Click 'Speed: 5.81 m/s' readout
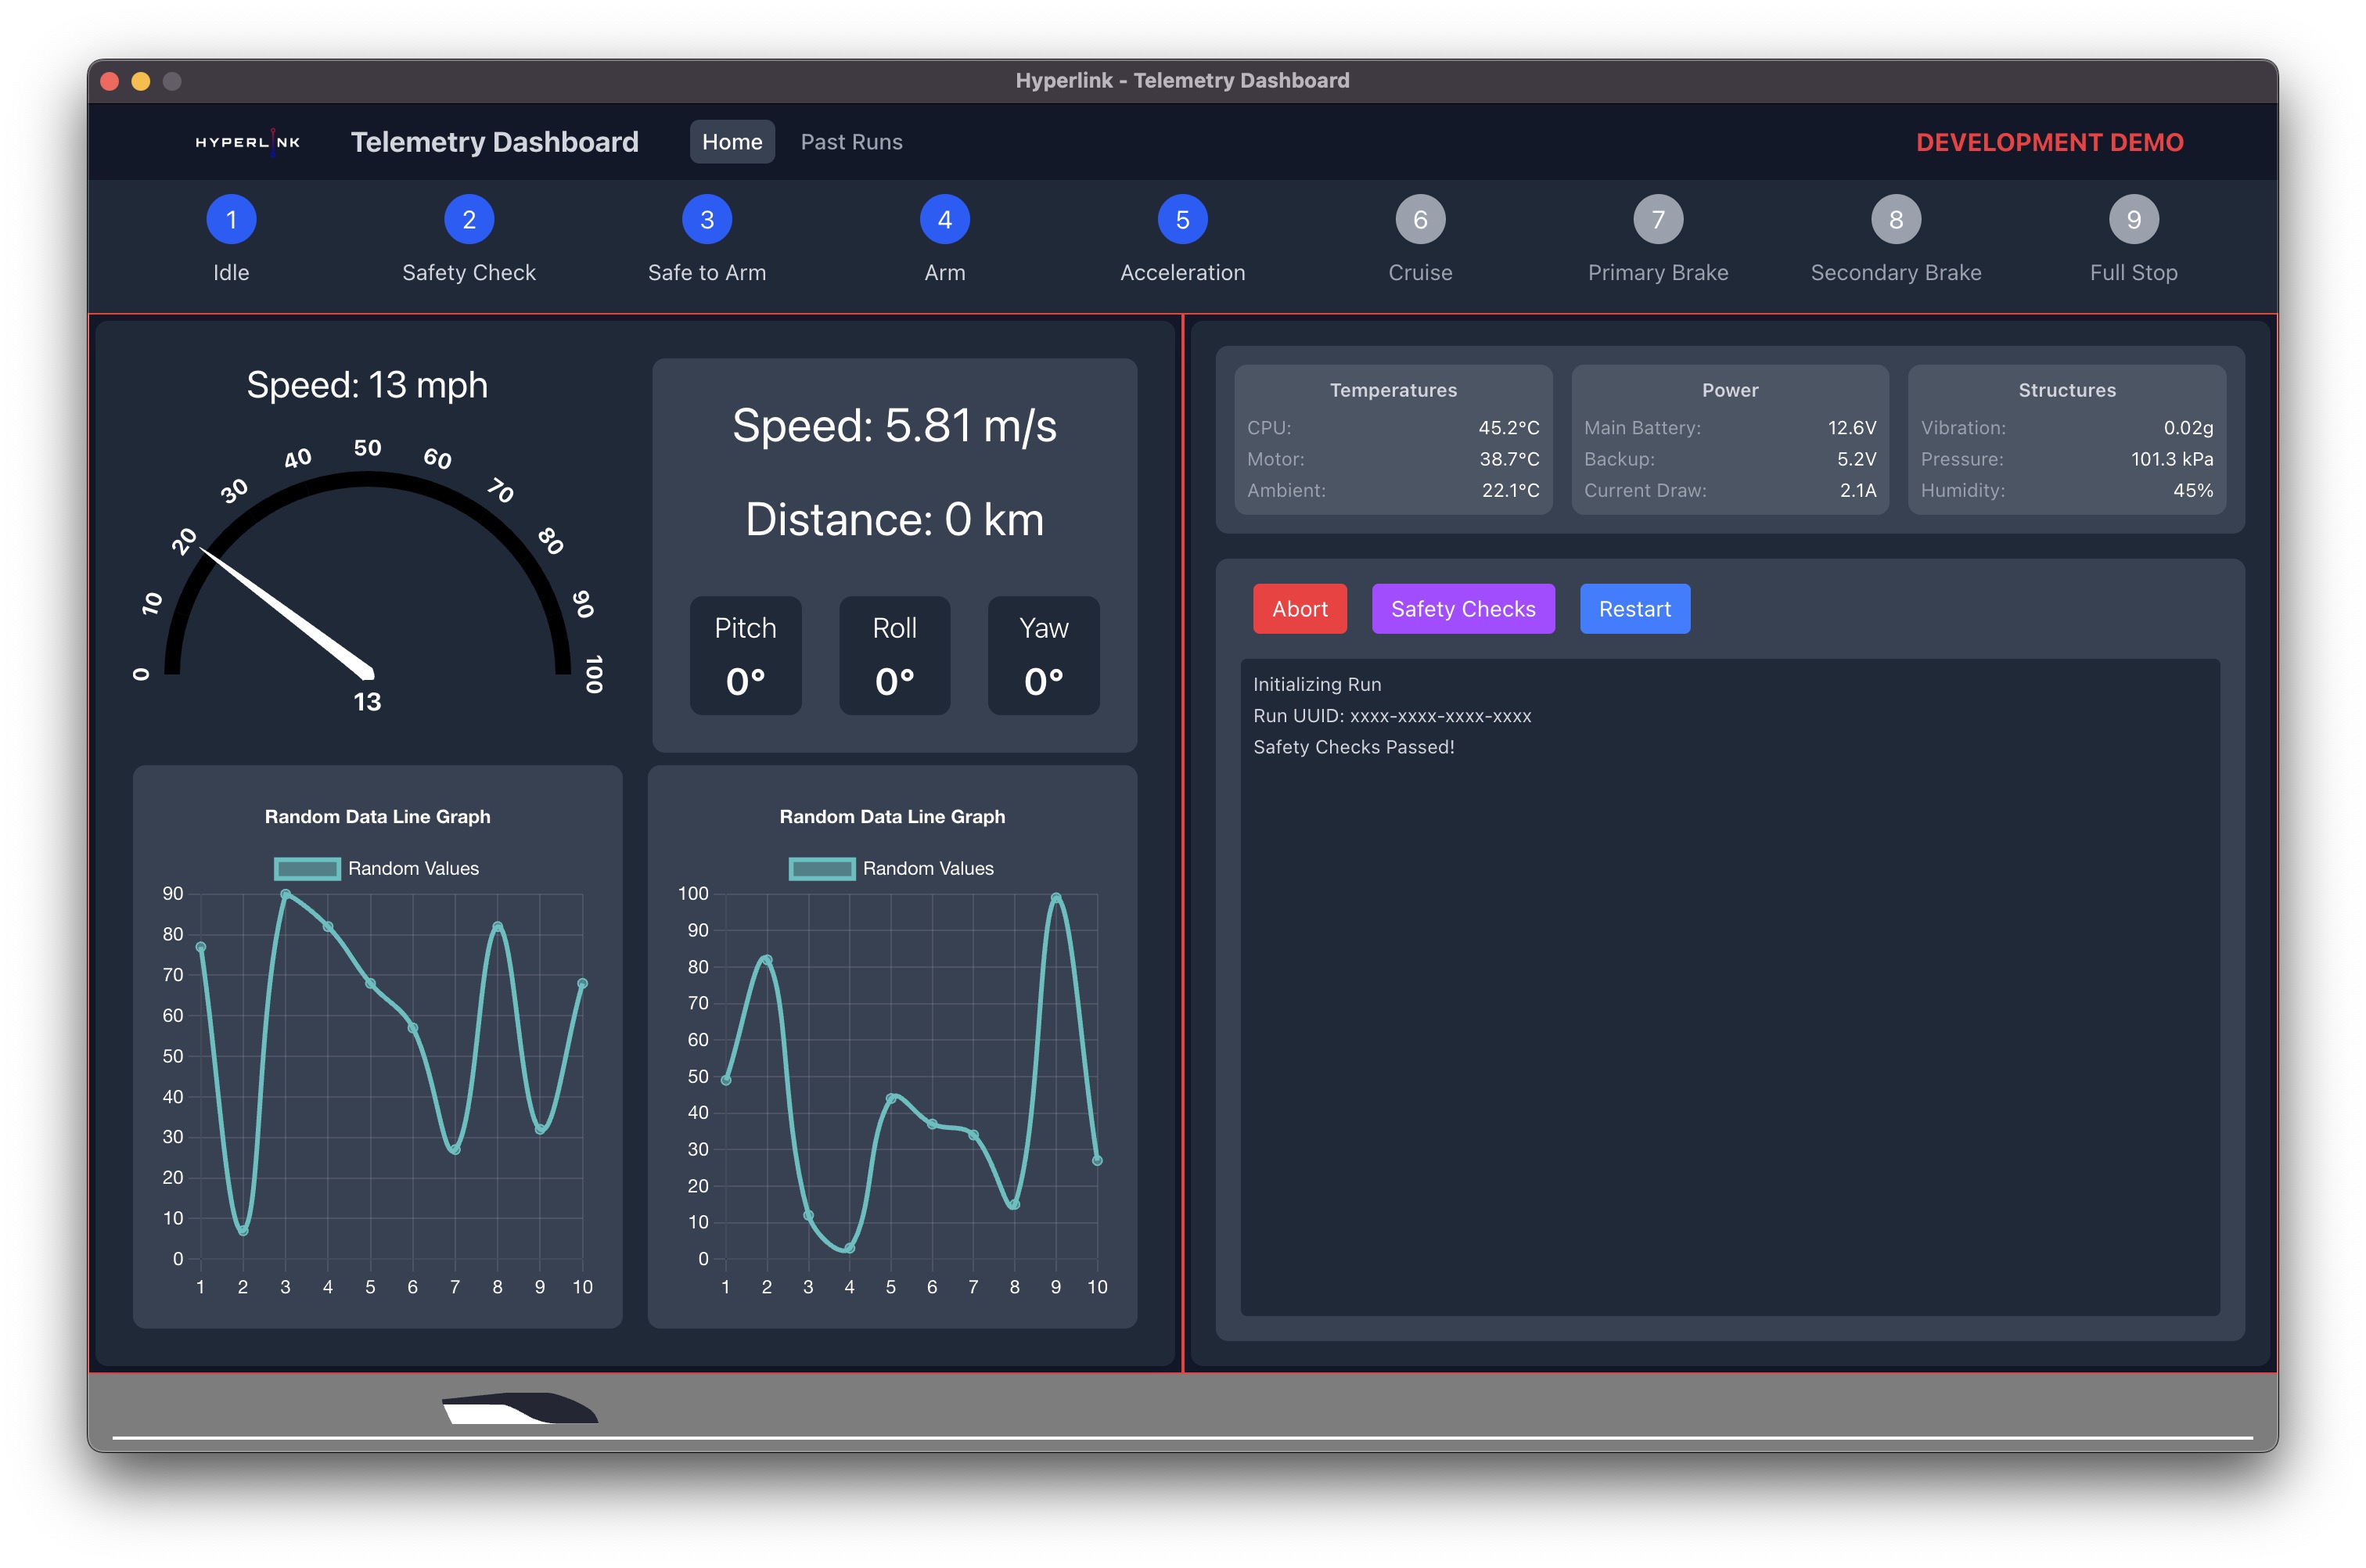The image size is (2366, 1568). pos(894,426)
